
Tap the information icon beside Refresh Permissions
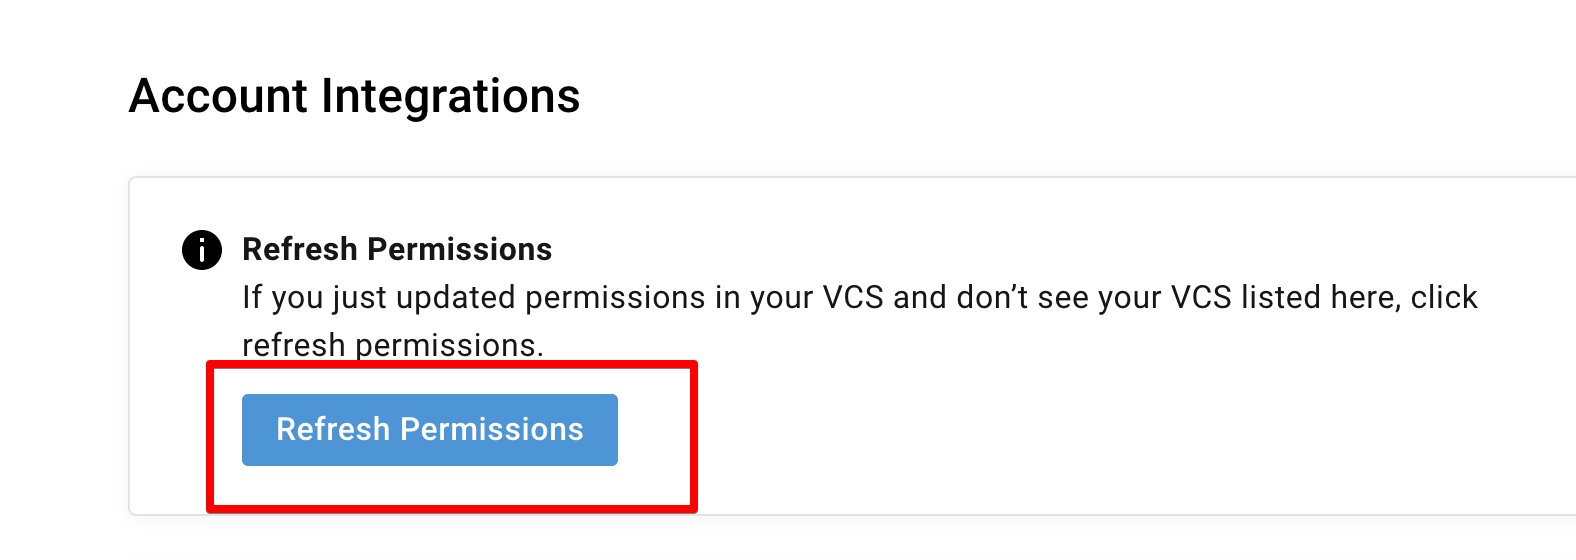click(201, 250)
